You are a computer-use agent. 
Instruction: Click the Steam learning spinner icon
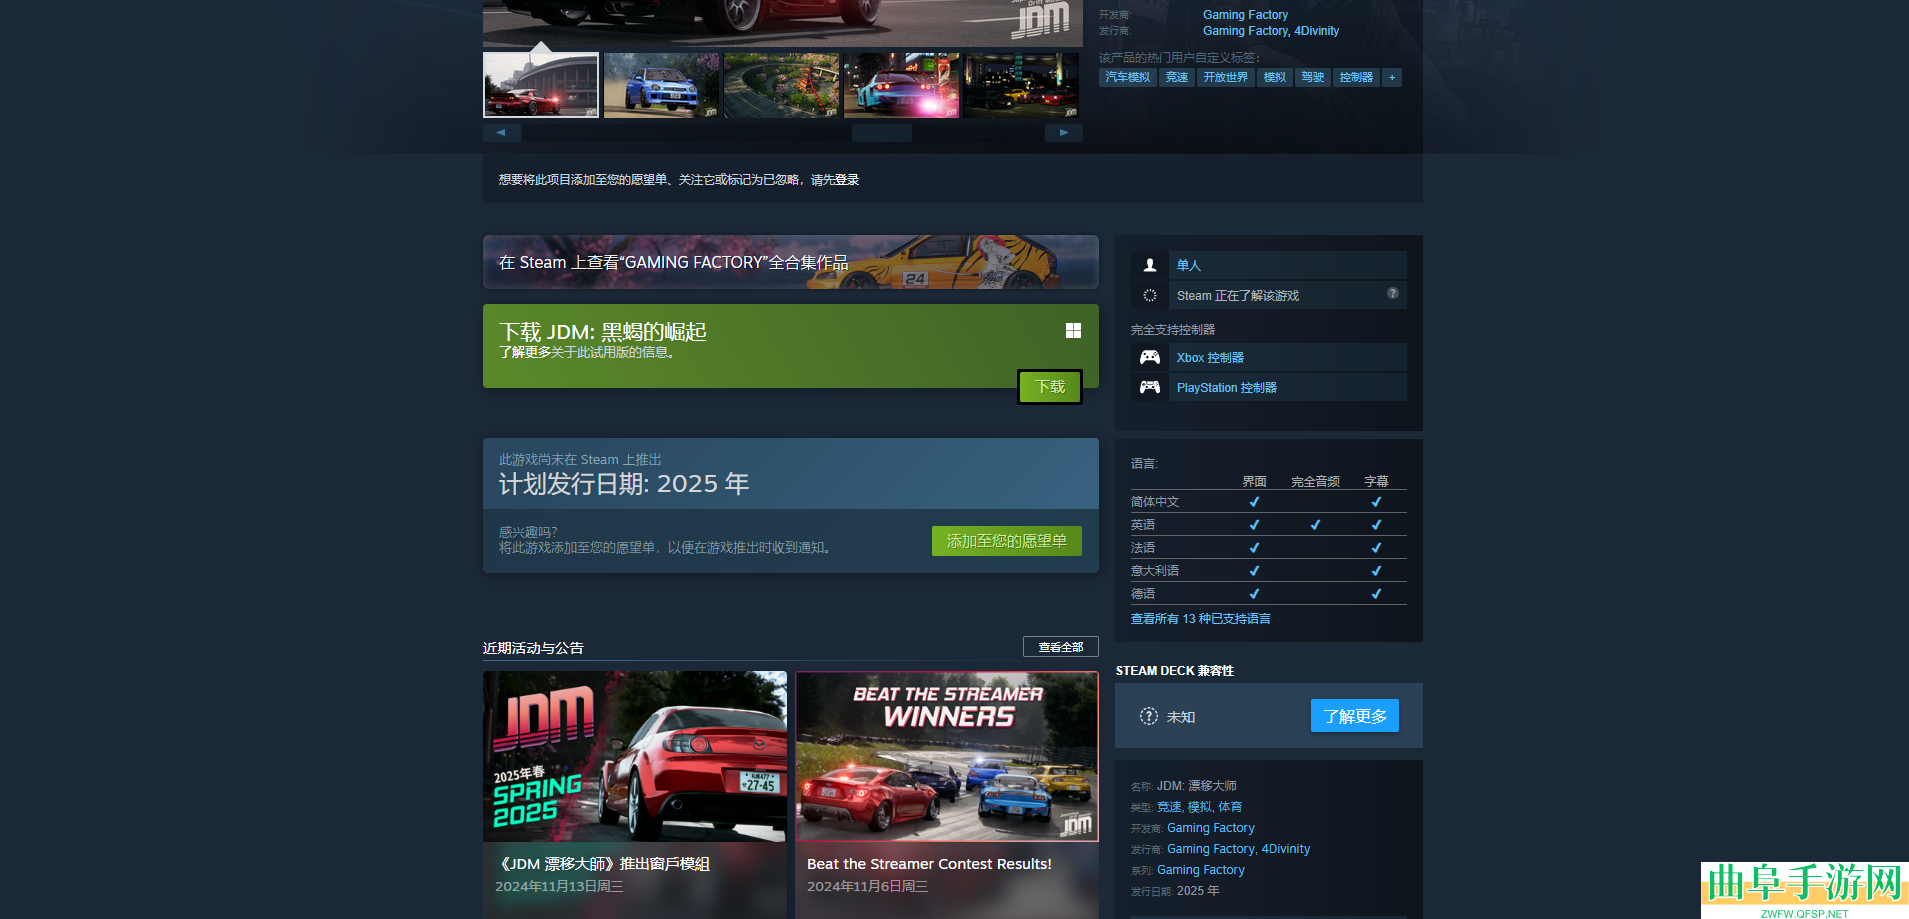1150,295
